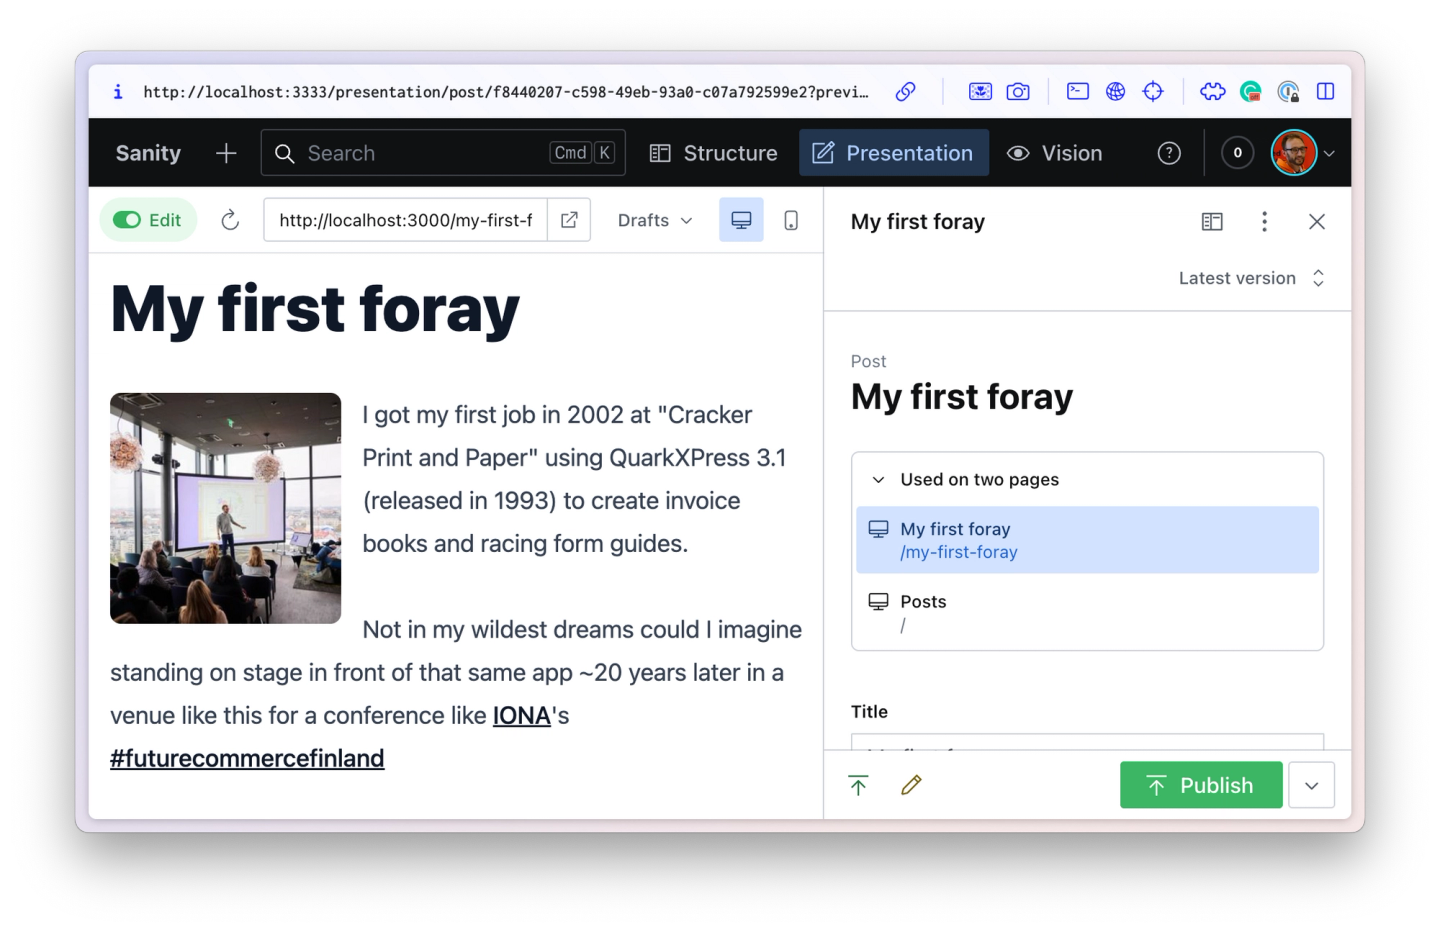Viewport: 1440px width, 932px height.
Task: Click the #futurecommercefinland link
Action: pyautogui.click(x=247, y=759)
